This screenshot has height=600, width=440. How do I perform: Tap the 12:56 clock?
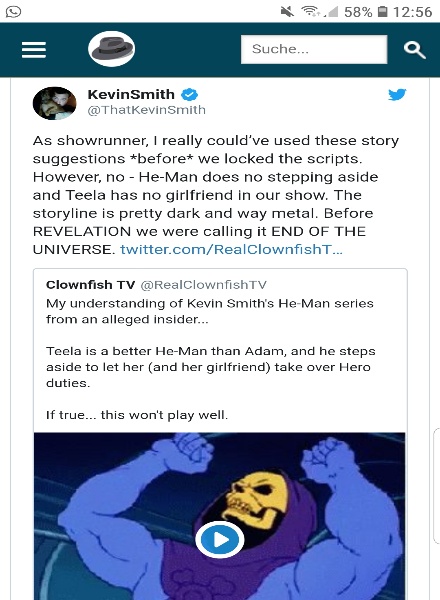pos(412,12)
